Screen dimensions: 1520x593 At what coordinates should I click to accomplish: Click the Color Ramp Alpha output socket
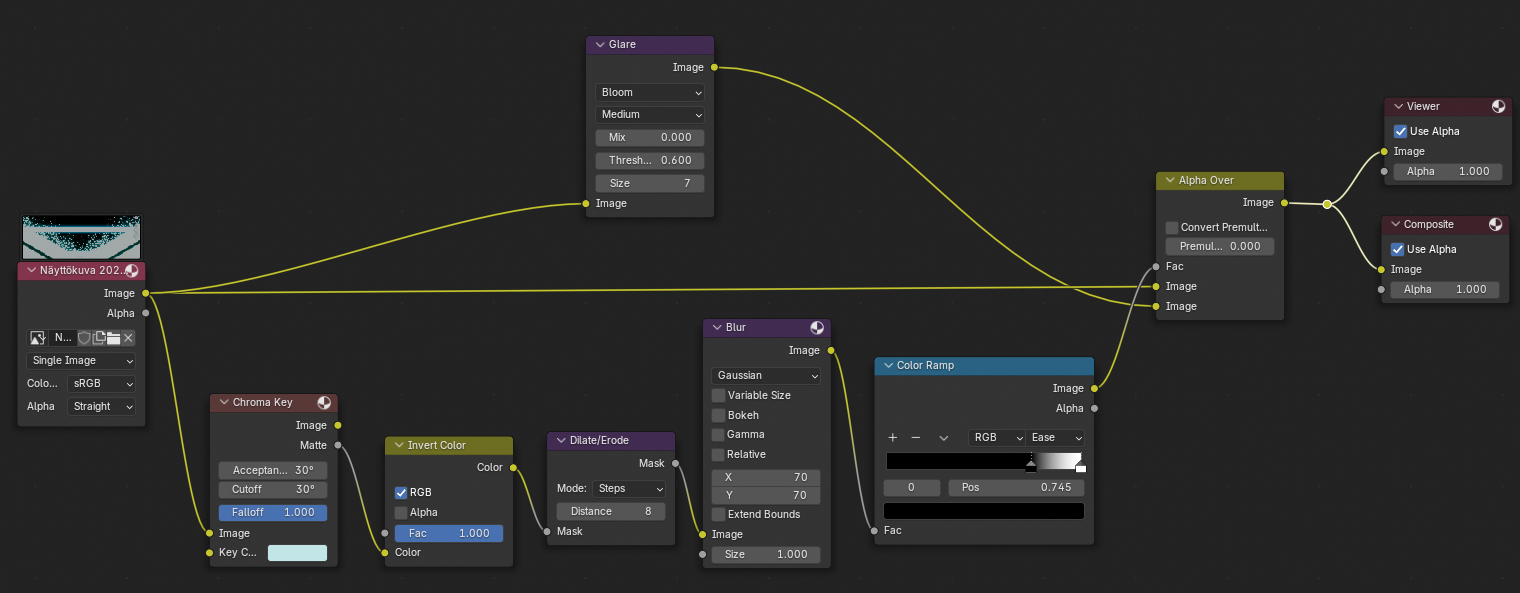(x=1094, y=408)
